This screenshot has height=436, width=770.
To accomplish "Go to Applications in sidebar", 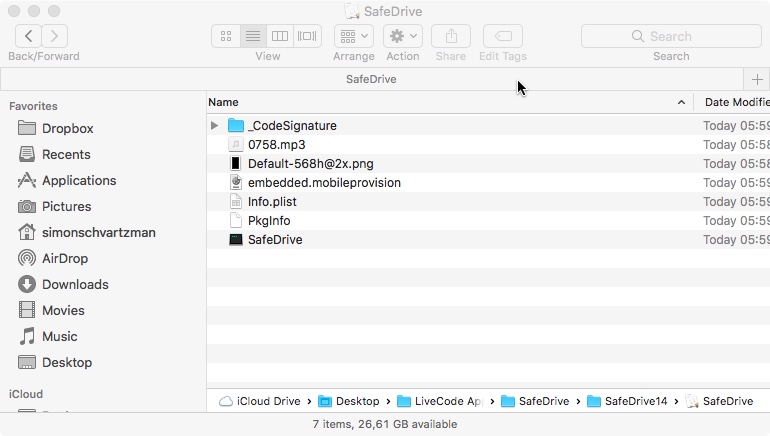I will pos(78,180).
